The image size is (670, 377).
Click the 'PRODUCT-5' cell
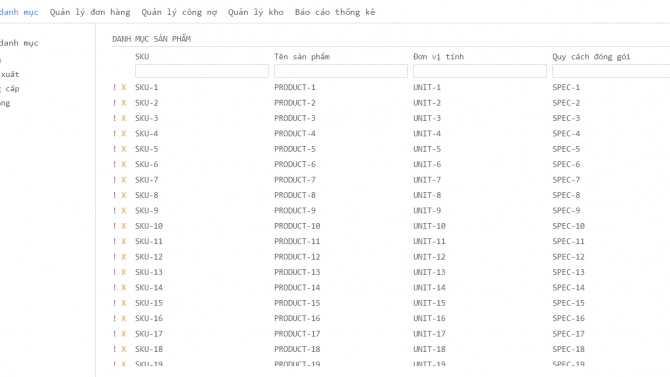(294, 149)
